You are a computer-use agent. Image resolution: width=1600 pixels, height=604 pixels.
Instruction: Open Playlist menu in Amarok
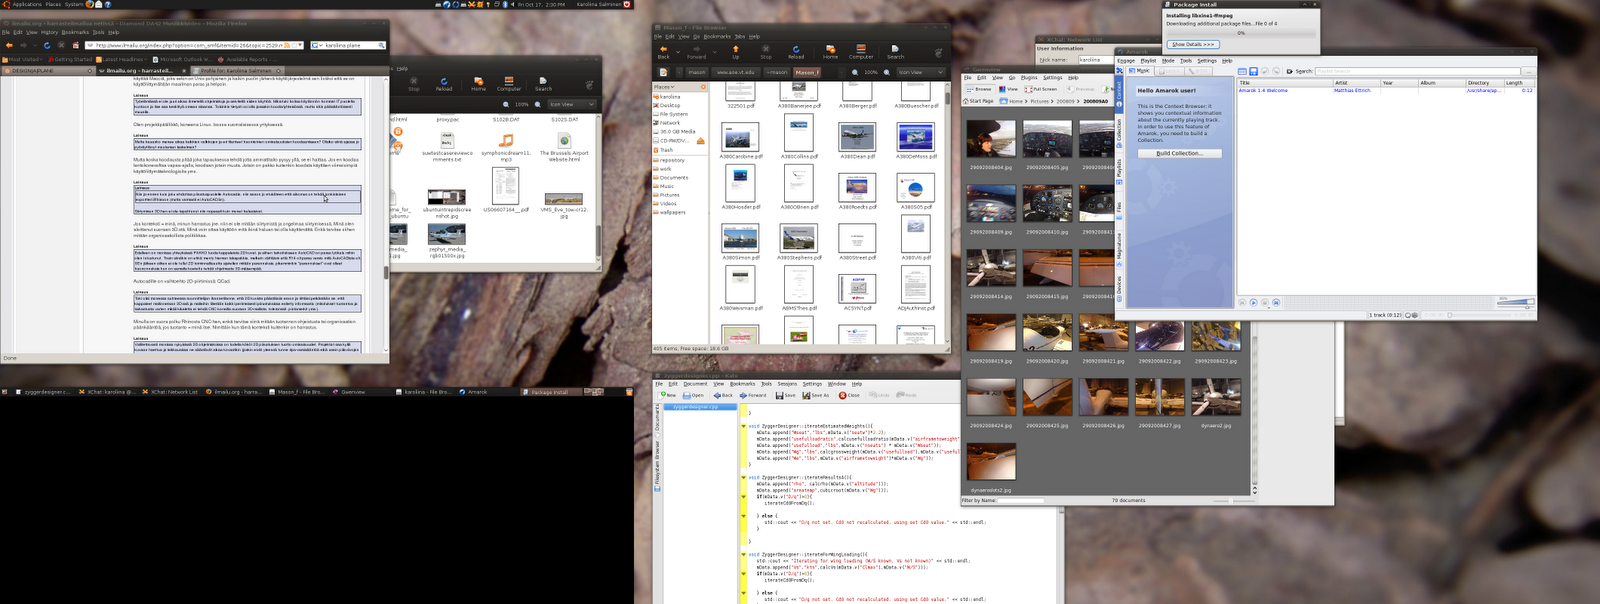click(x=1148, y=60)
